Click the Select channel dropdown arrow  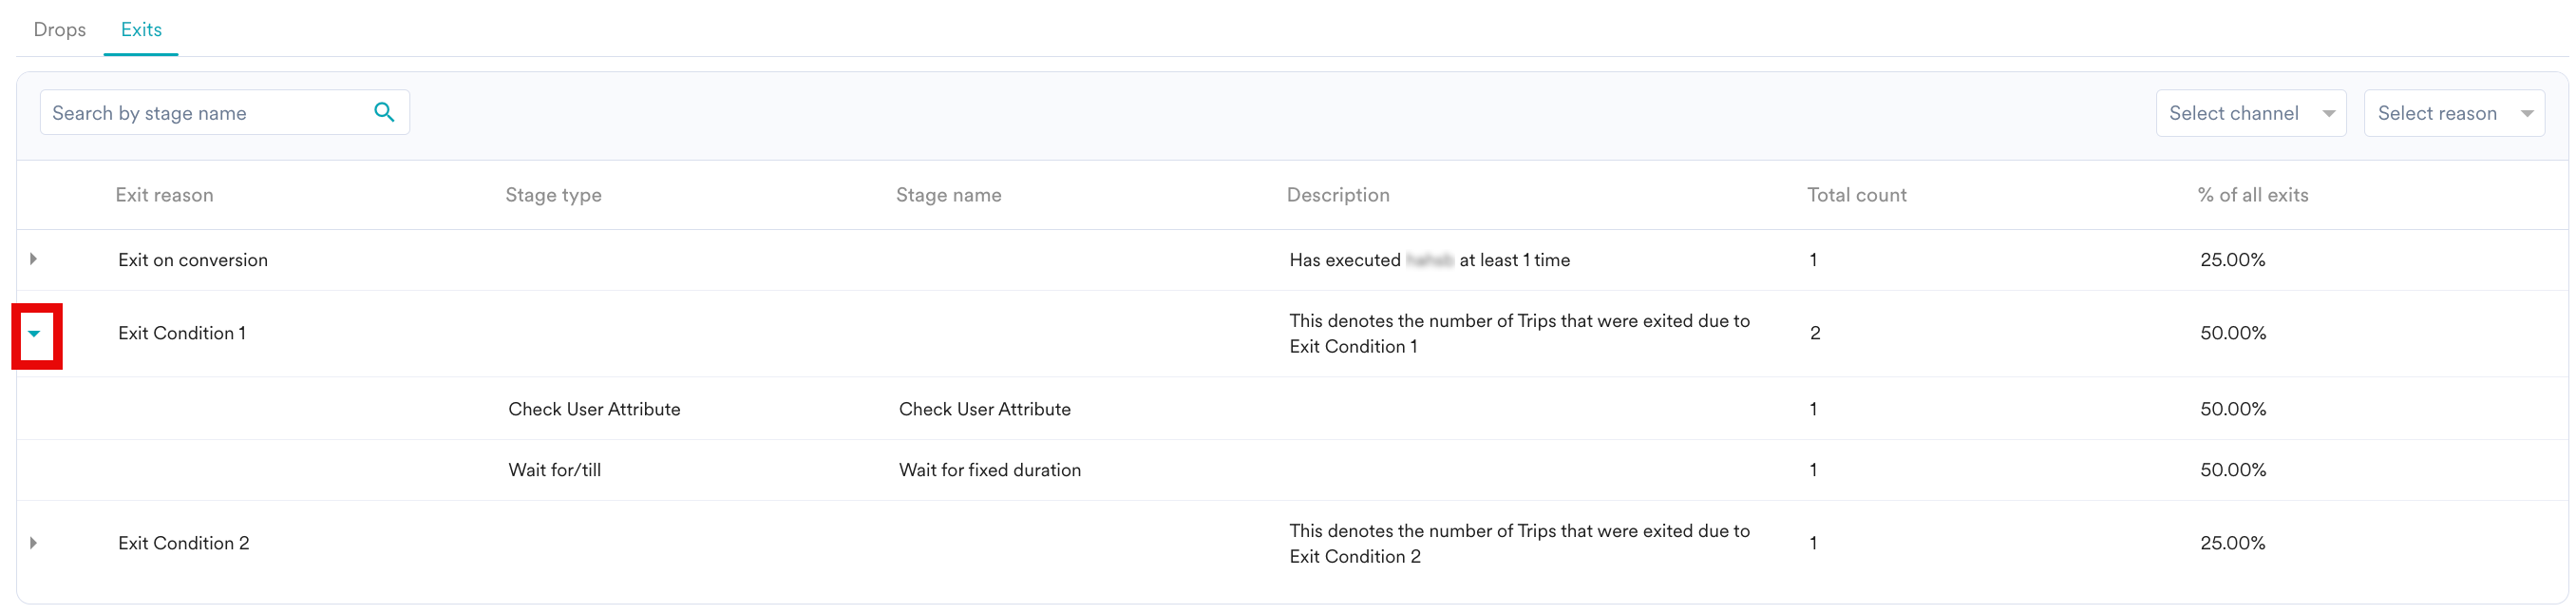coord(2328,114)
